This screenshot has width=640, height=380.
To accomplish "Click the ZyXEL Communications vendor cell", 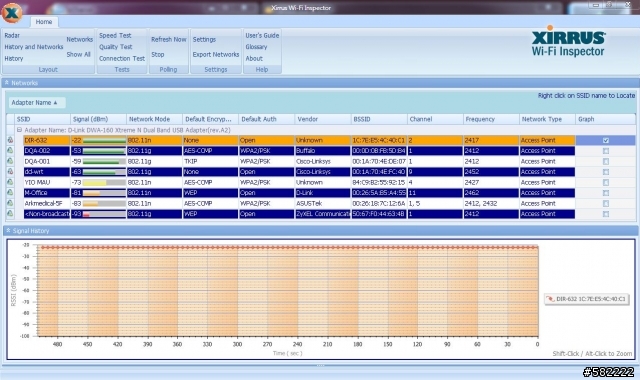I will click(x=322, y=214).
